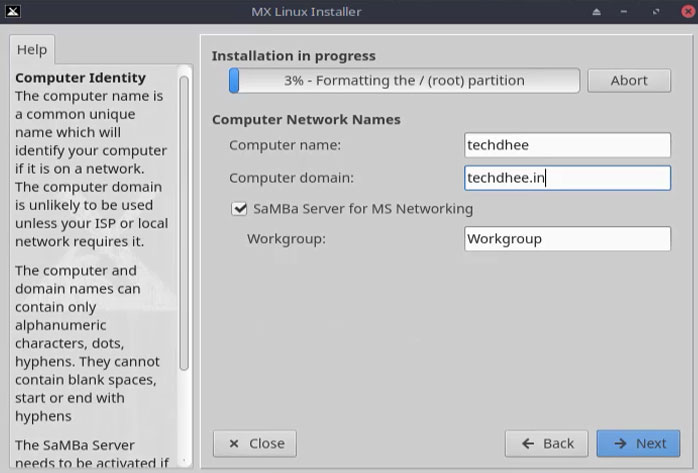Maximize the installer window
The image size is (698, 473).
(656, 12)
